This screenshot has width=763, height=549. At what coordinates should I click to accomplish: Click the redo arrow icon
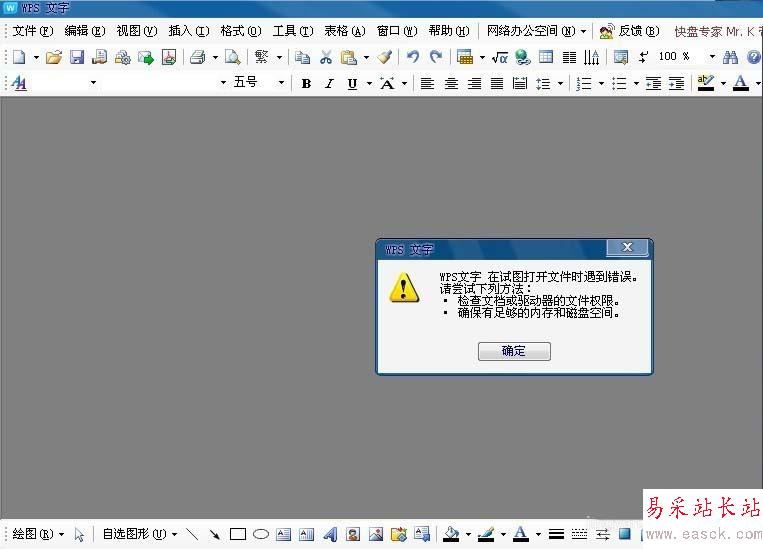click(436, 57)
